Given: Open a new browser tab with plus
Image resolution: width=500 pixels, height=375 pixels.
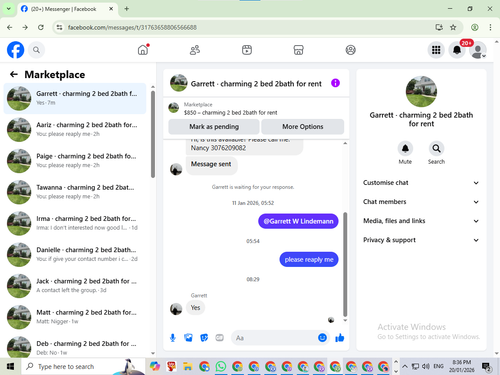Looking at the screenshot, I should pyautogui.click(x=126, y=9).
